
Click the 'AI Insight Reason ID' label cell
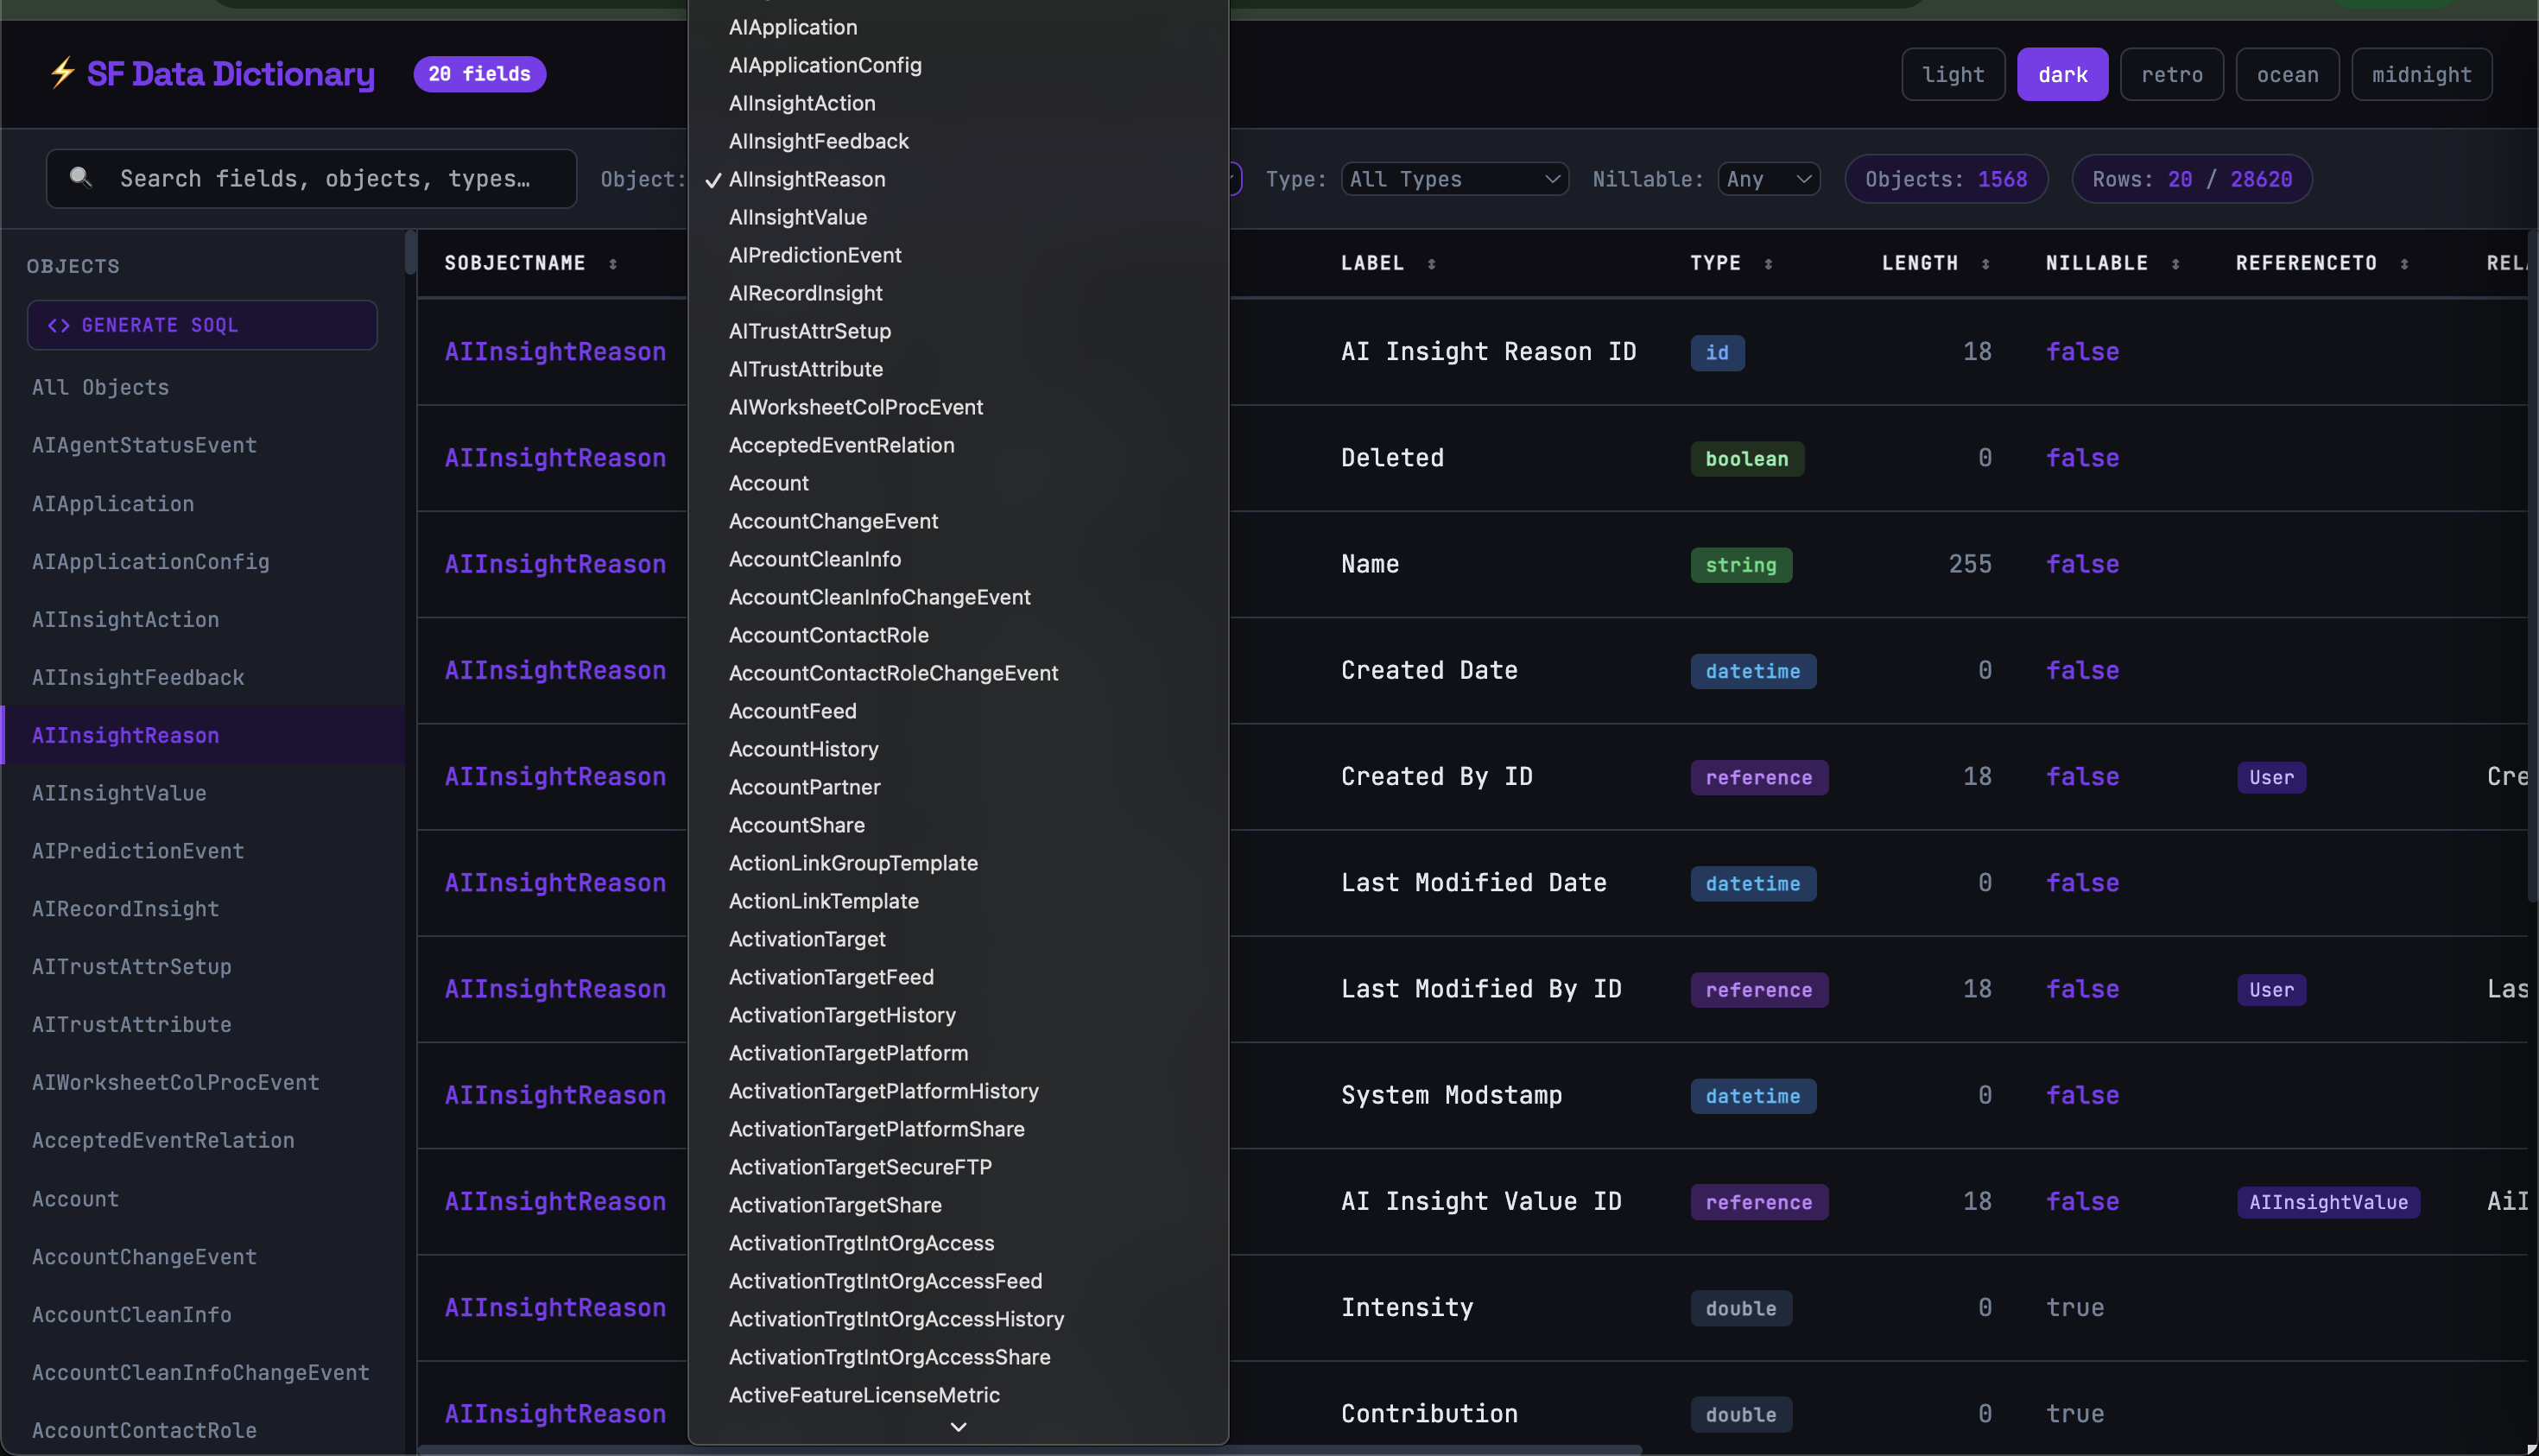1488,352
